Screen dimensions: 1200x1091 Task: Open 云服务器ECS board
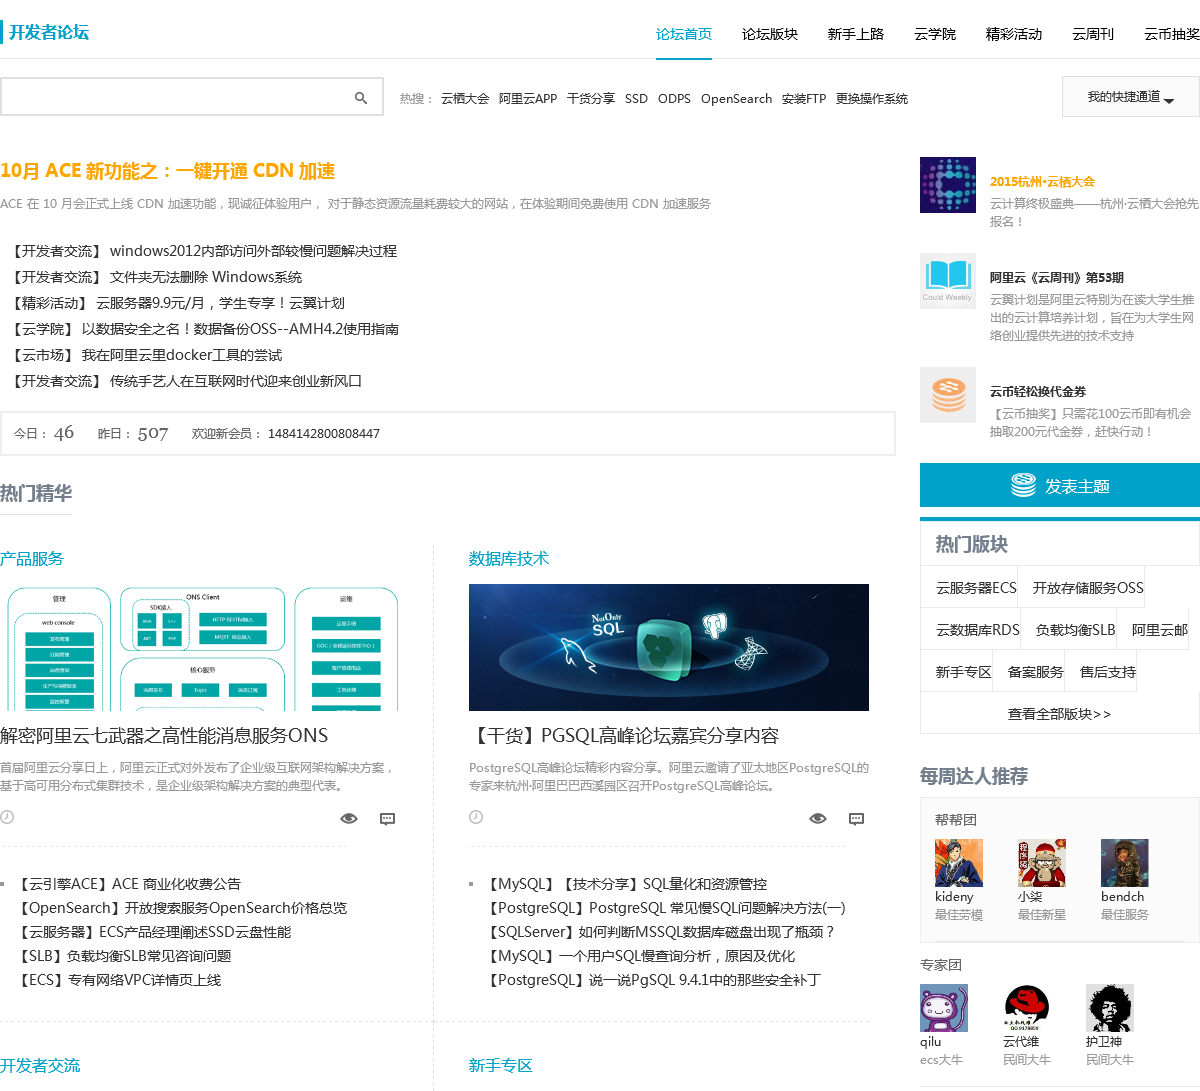[x=976, y=588]
